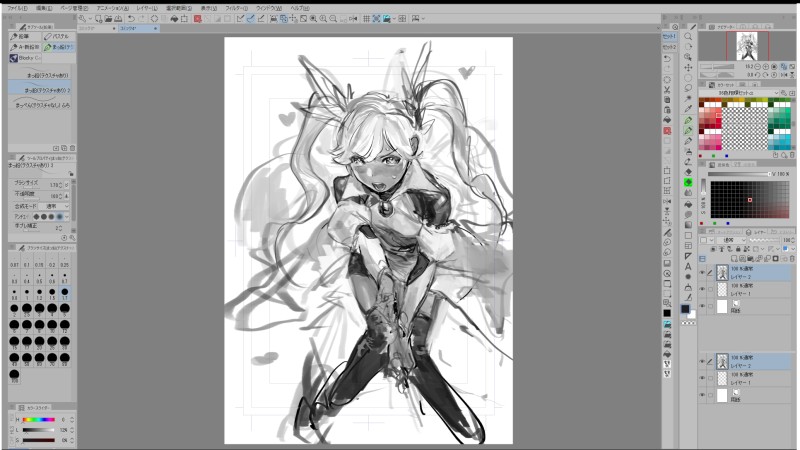Click Navigator zoom-in plus button
800x450 pixels.
(x=766, y=66)
